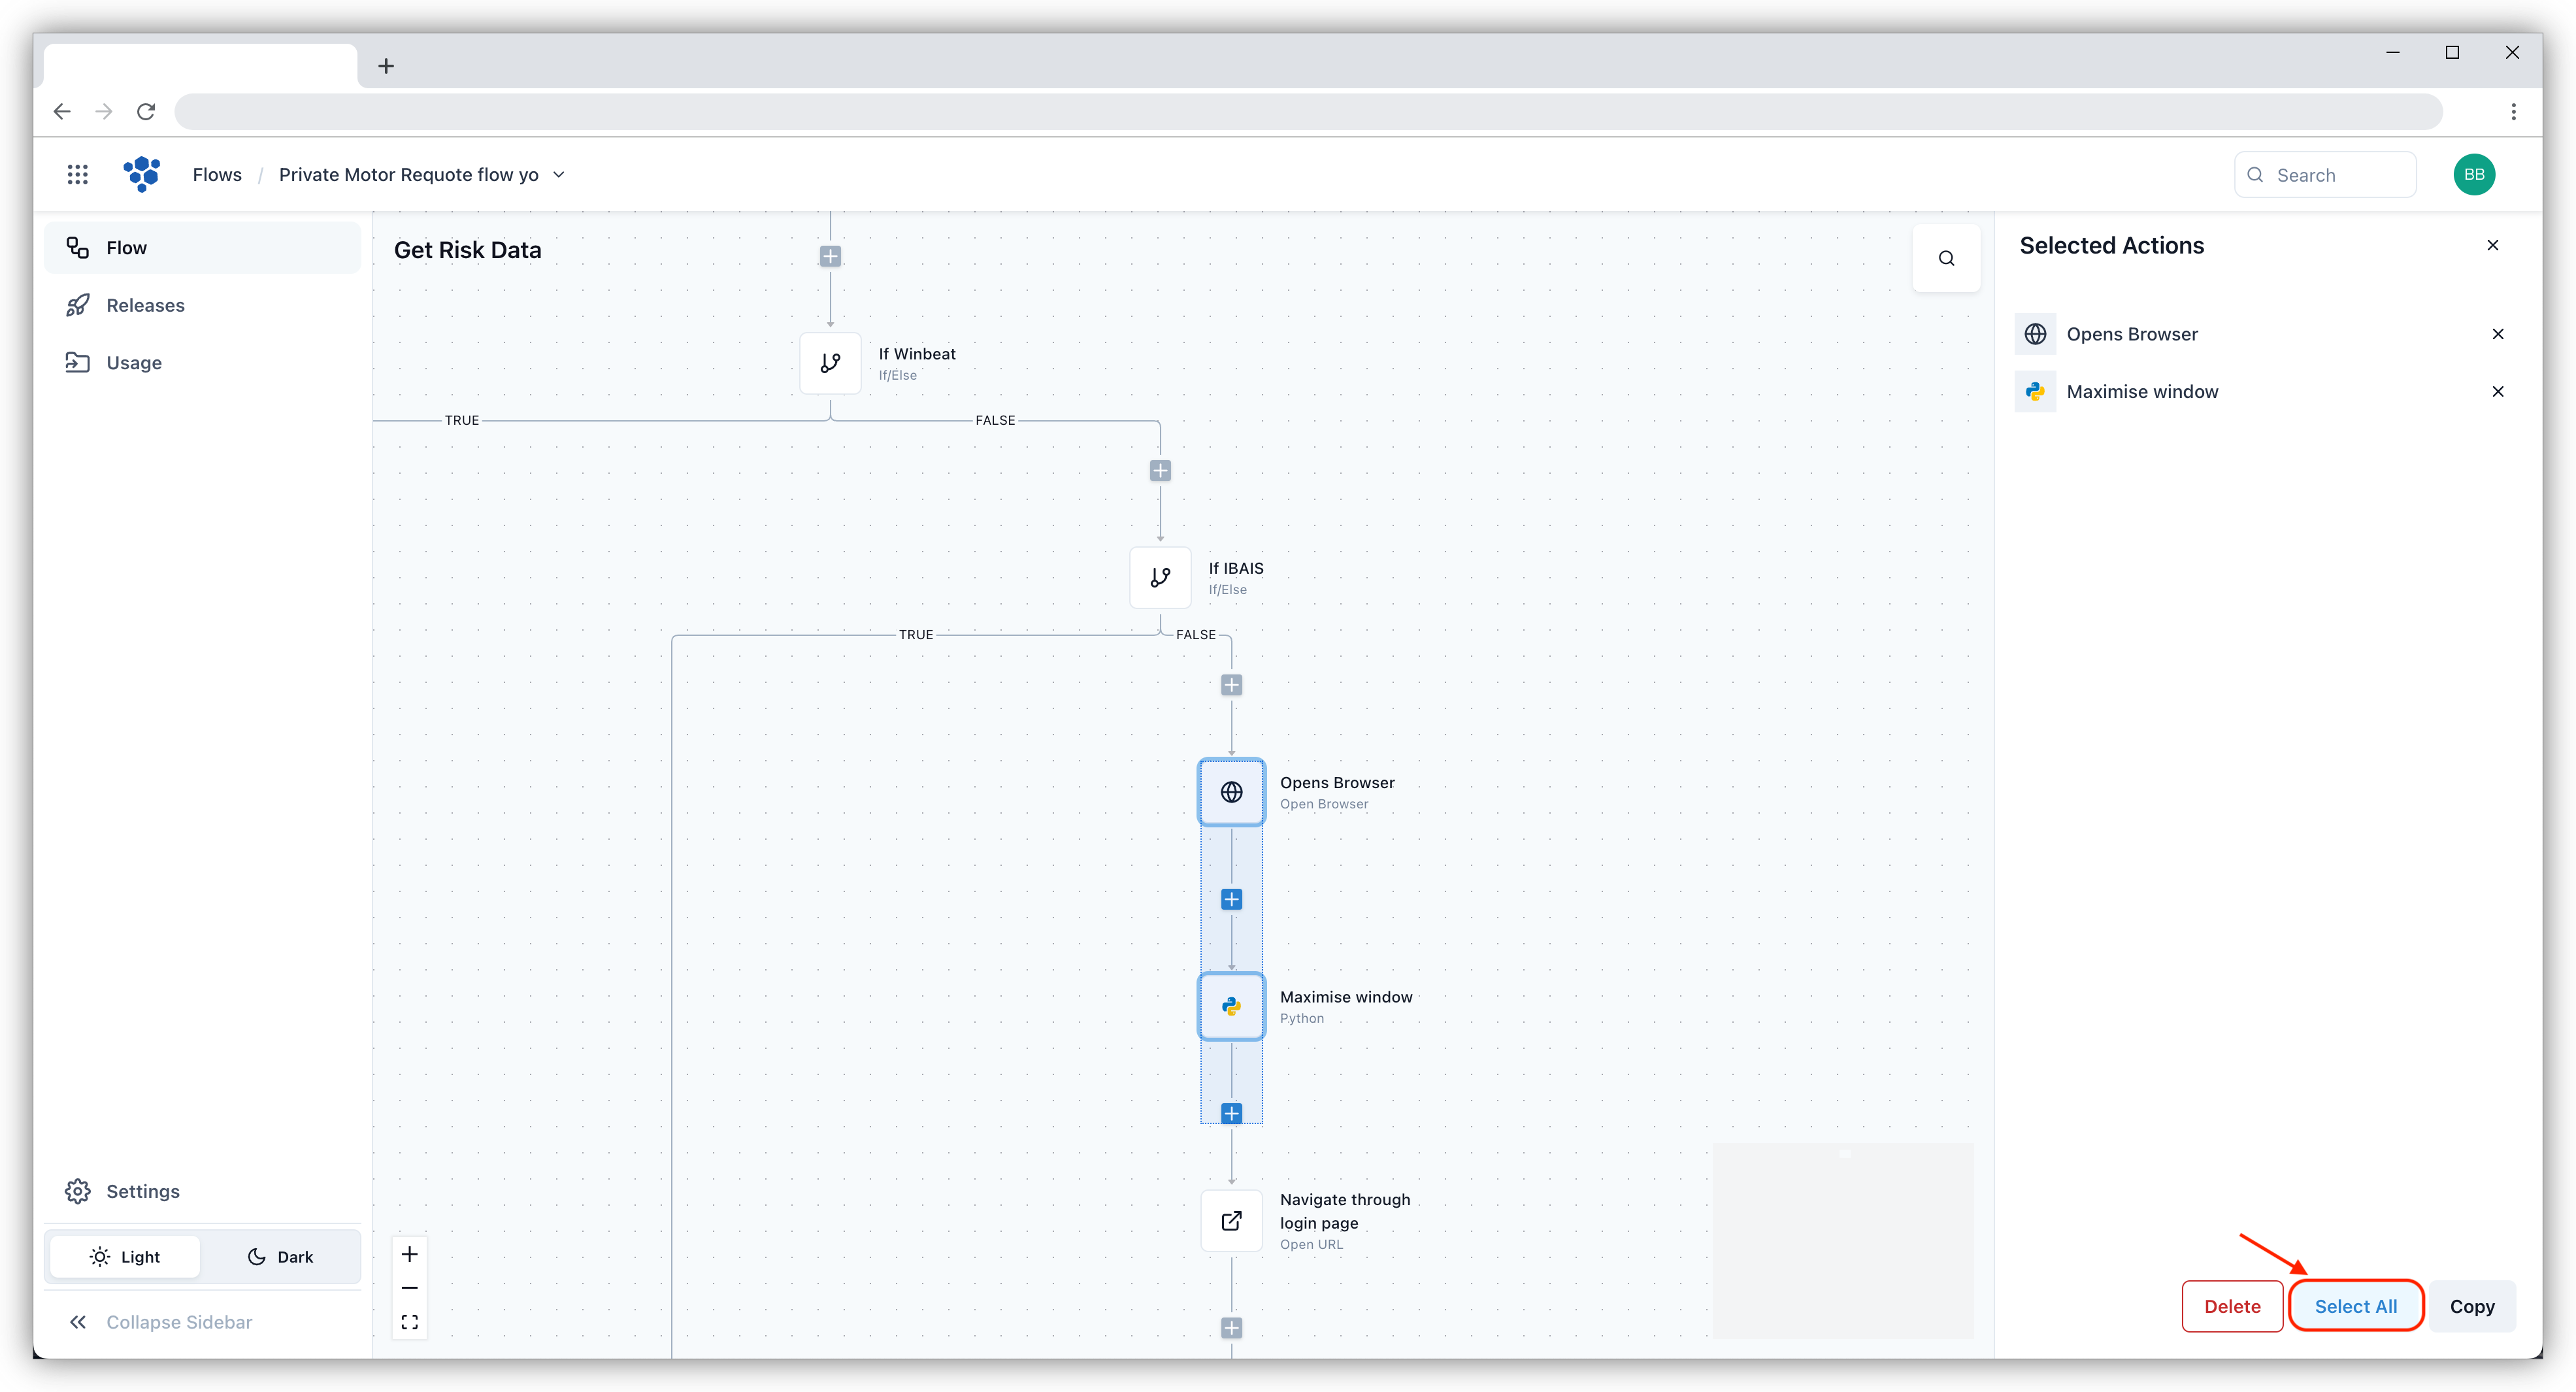Open the browser options menu

[2514, 111]
